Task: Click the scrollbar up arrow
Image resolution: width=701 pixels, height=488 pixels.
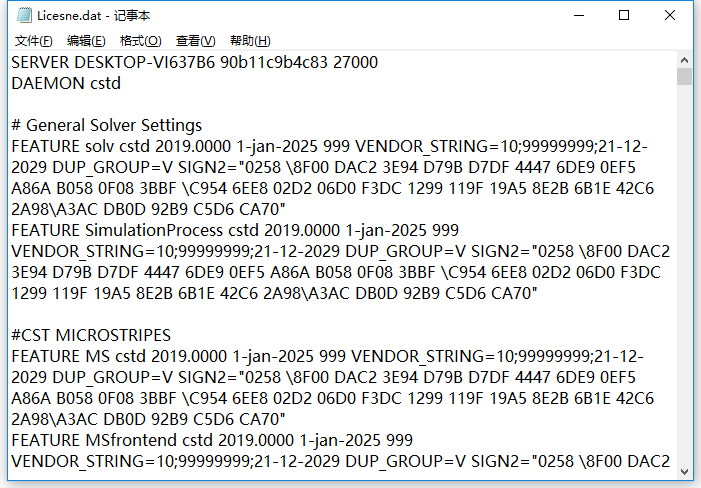Action: point(684,60)
